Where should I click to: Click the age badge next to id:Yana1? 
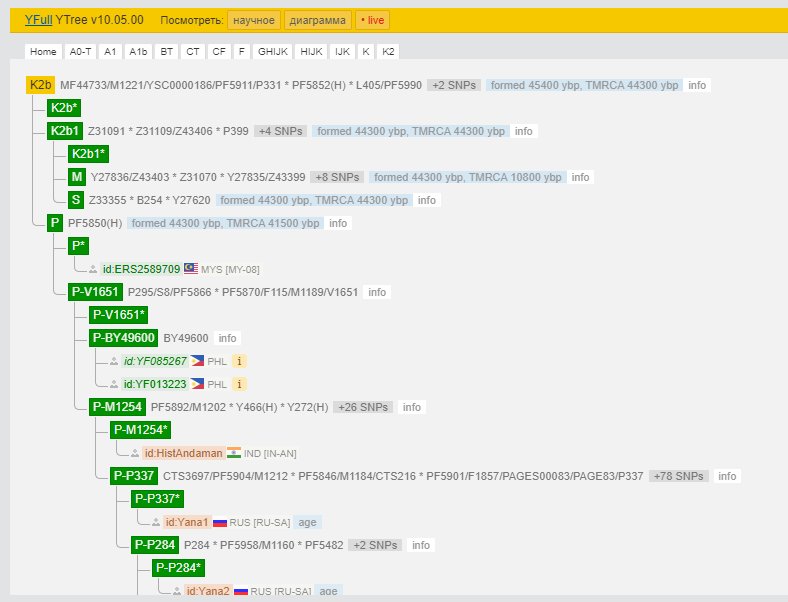[307, 523]
